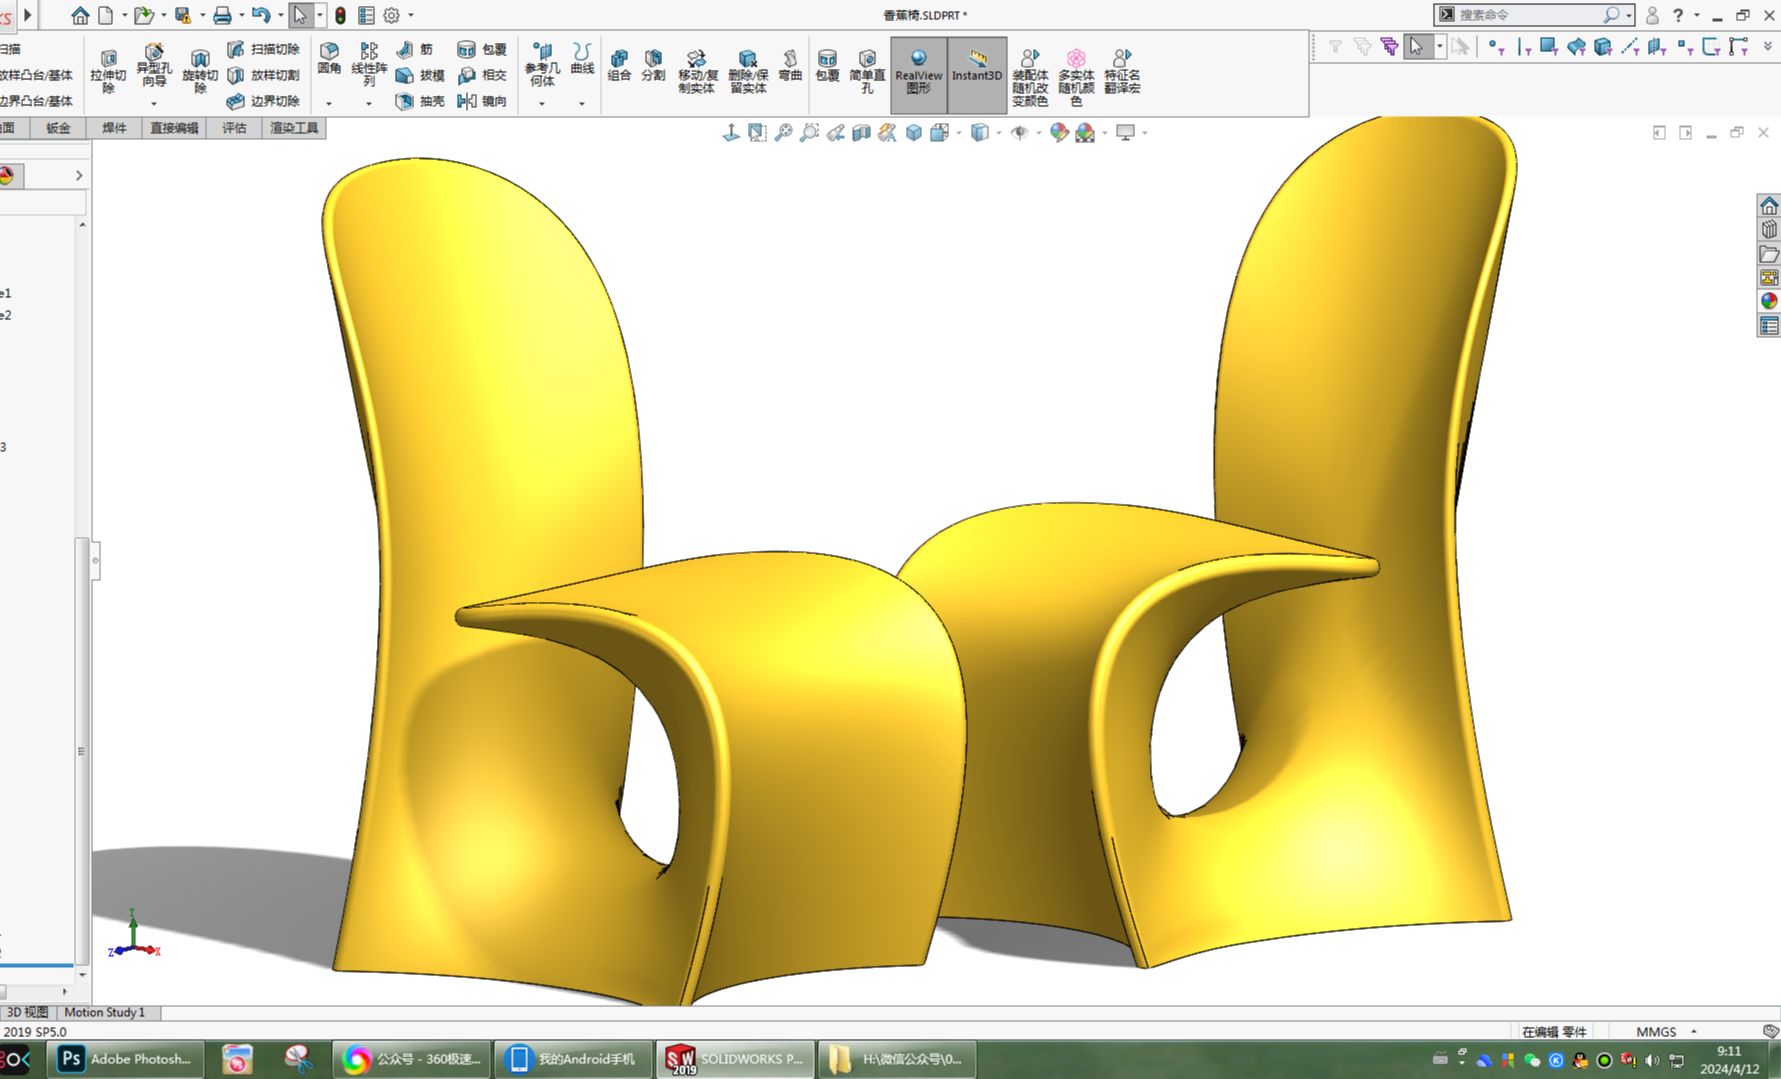Select the 线性阵列 Linear Pattern tool
Screen dimensions: 1781x1079
pyautogui.click(x=369, y=64)
